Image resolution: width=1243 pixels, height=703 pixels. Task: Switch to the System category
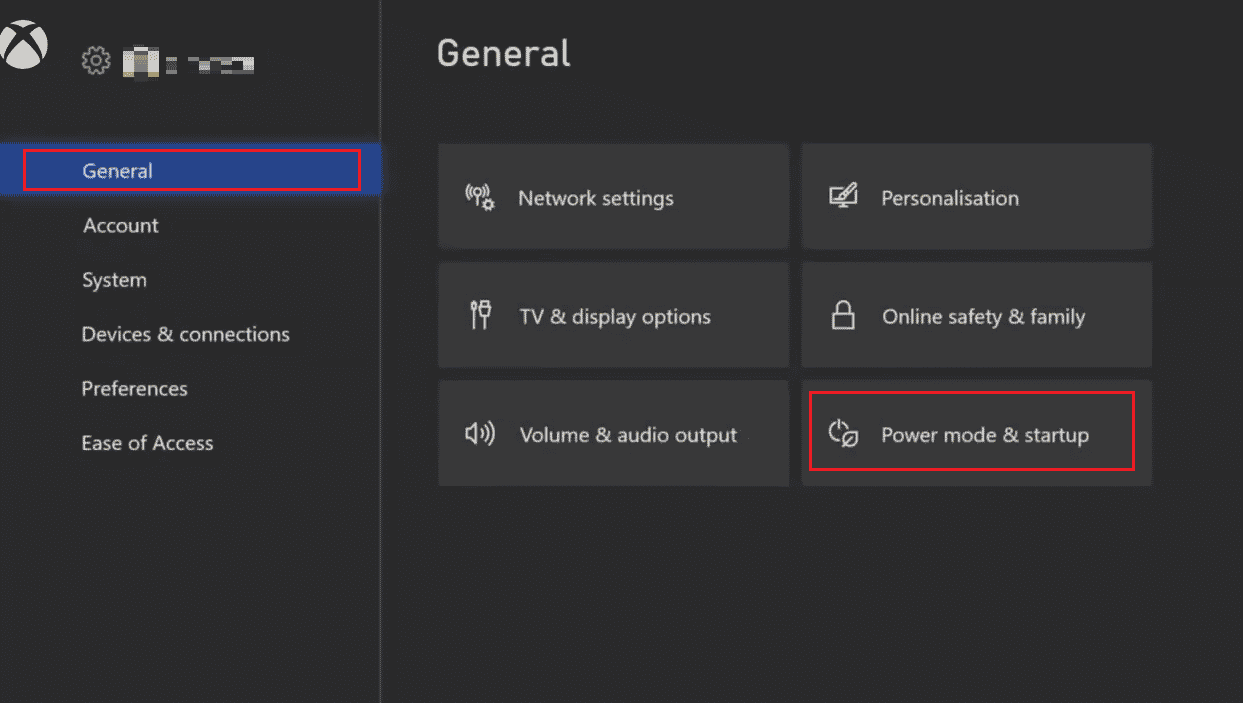point(114,280)
